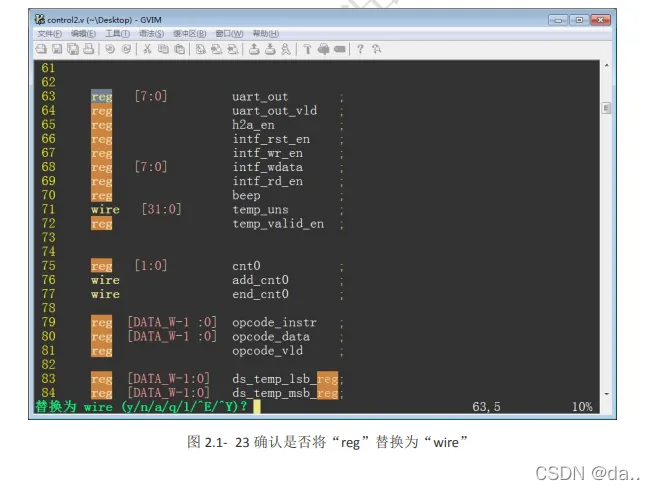655x490 pixels.
Task: Click temp_valid_en on line 72
Action: click(278, 224)
